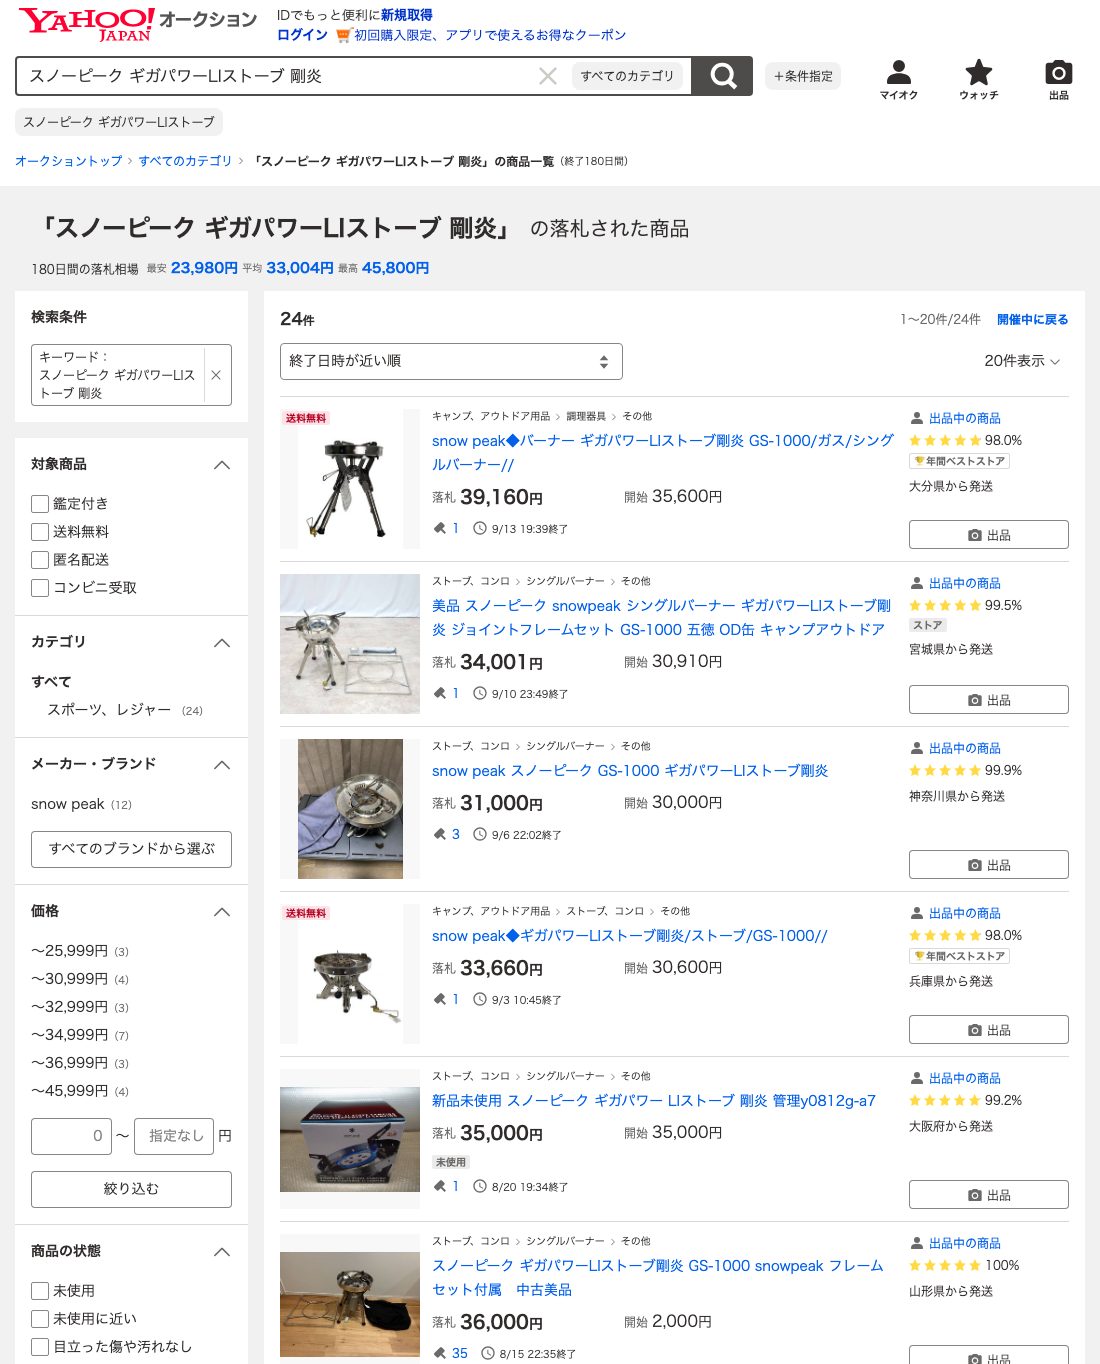Open thumbnail of the 31,000円 stove listing
1100x1364 pixels.
coord(350,809)
